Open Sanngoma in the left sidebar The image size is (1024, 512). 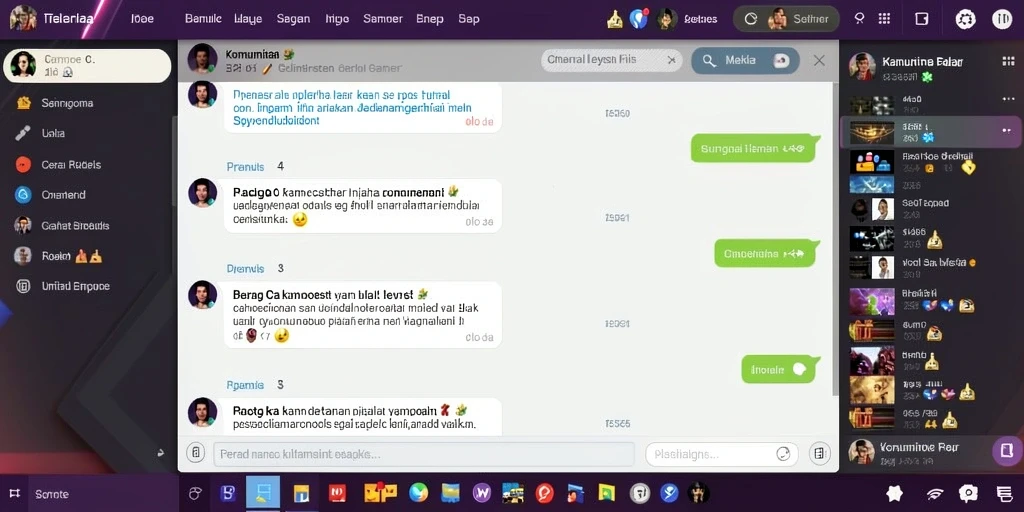click(x=67, y=103)
